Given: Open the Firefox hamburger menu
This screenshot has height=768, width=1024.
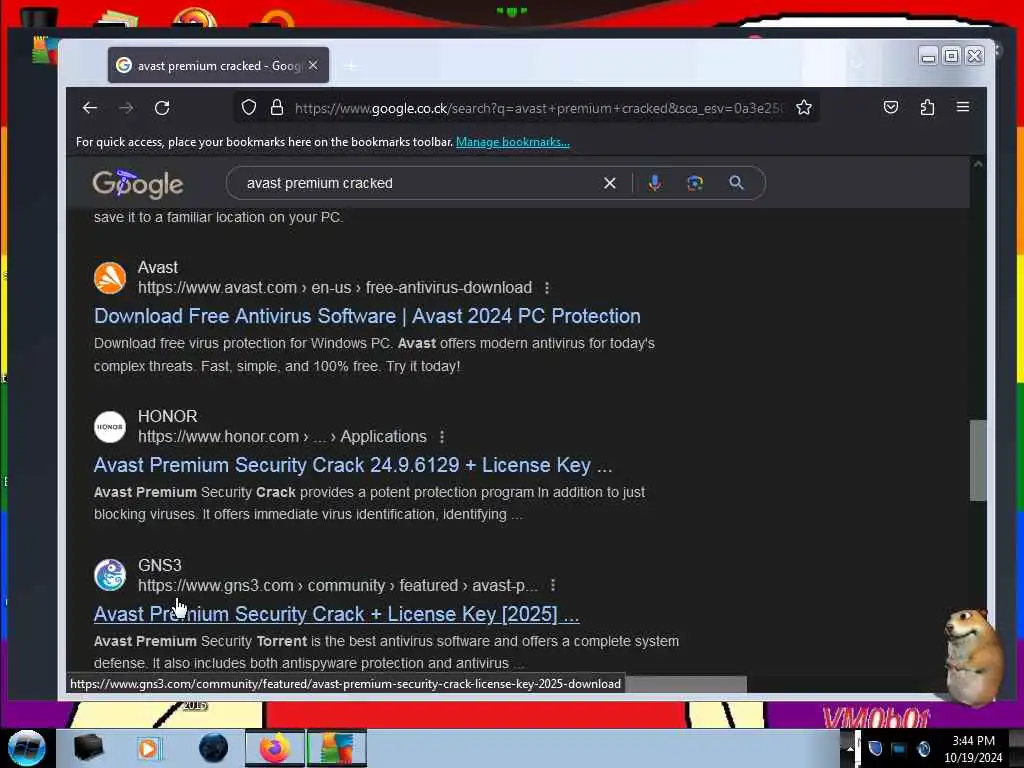Looking at the screenshot, I should coord(963,106).
